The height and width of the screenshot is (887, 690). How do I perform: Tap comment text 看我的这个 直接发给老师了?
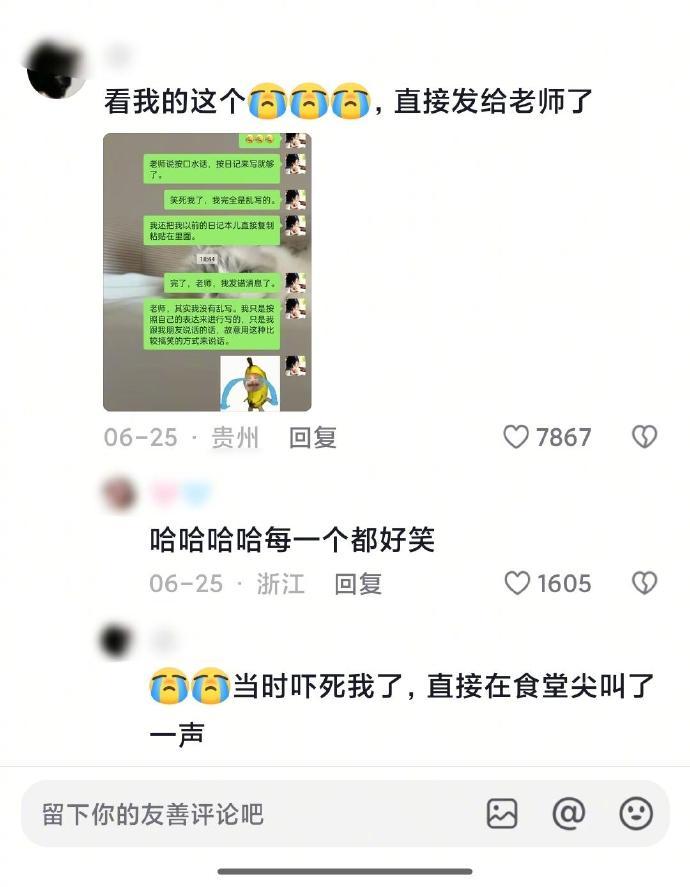coord(348,102)
